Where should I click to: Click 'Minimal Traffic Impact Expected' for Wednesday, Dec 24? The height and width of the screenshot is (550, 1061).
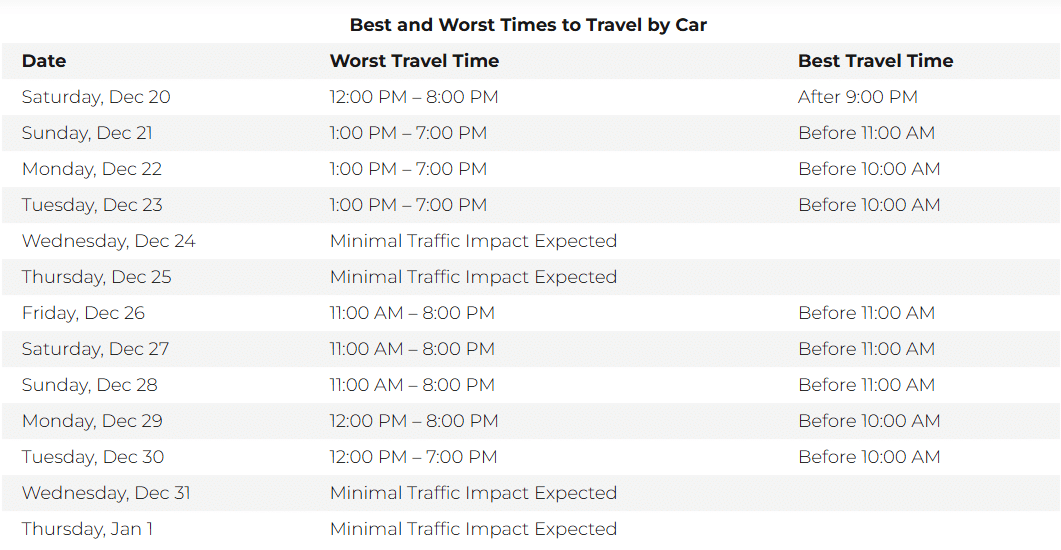[x=473, y=241]
